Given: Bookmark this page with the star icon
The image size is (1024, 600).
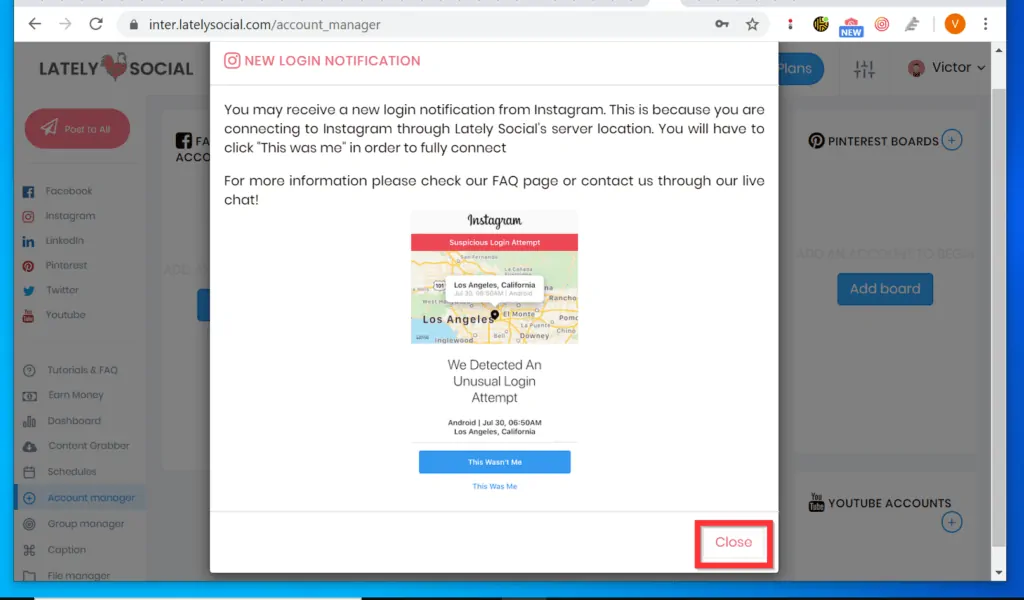Looking at the screenshot, I should pyautogui.click(x=752, y=24).
